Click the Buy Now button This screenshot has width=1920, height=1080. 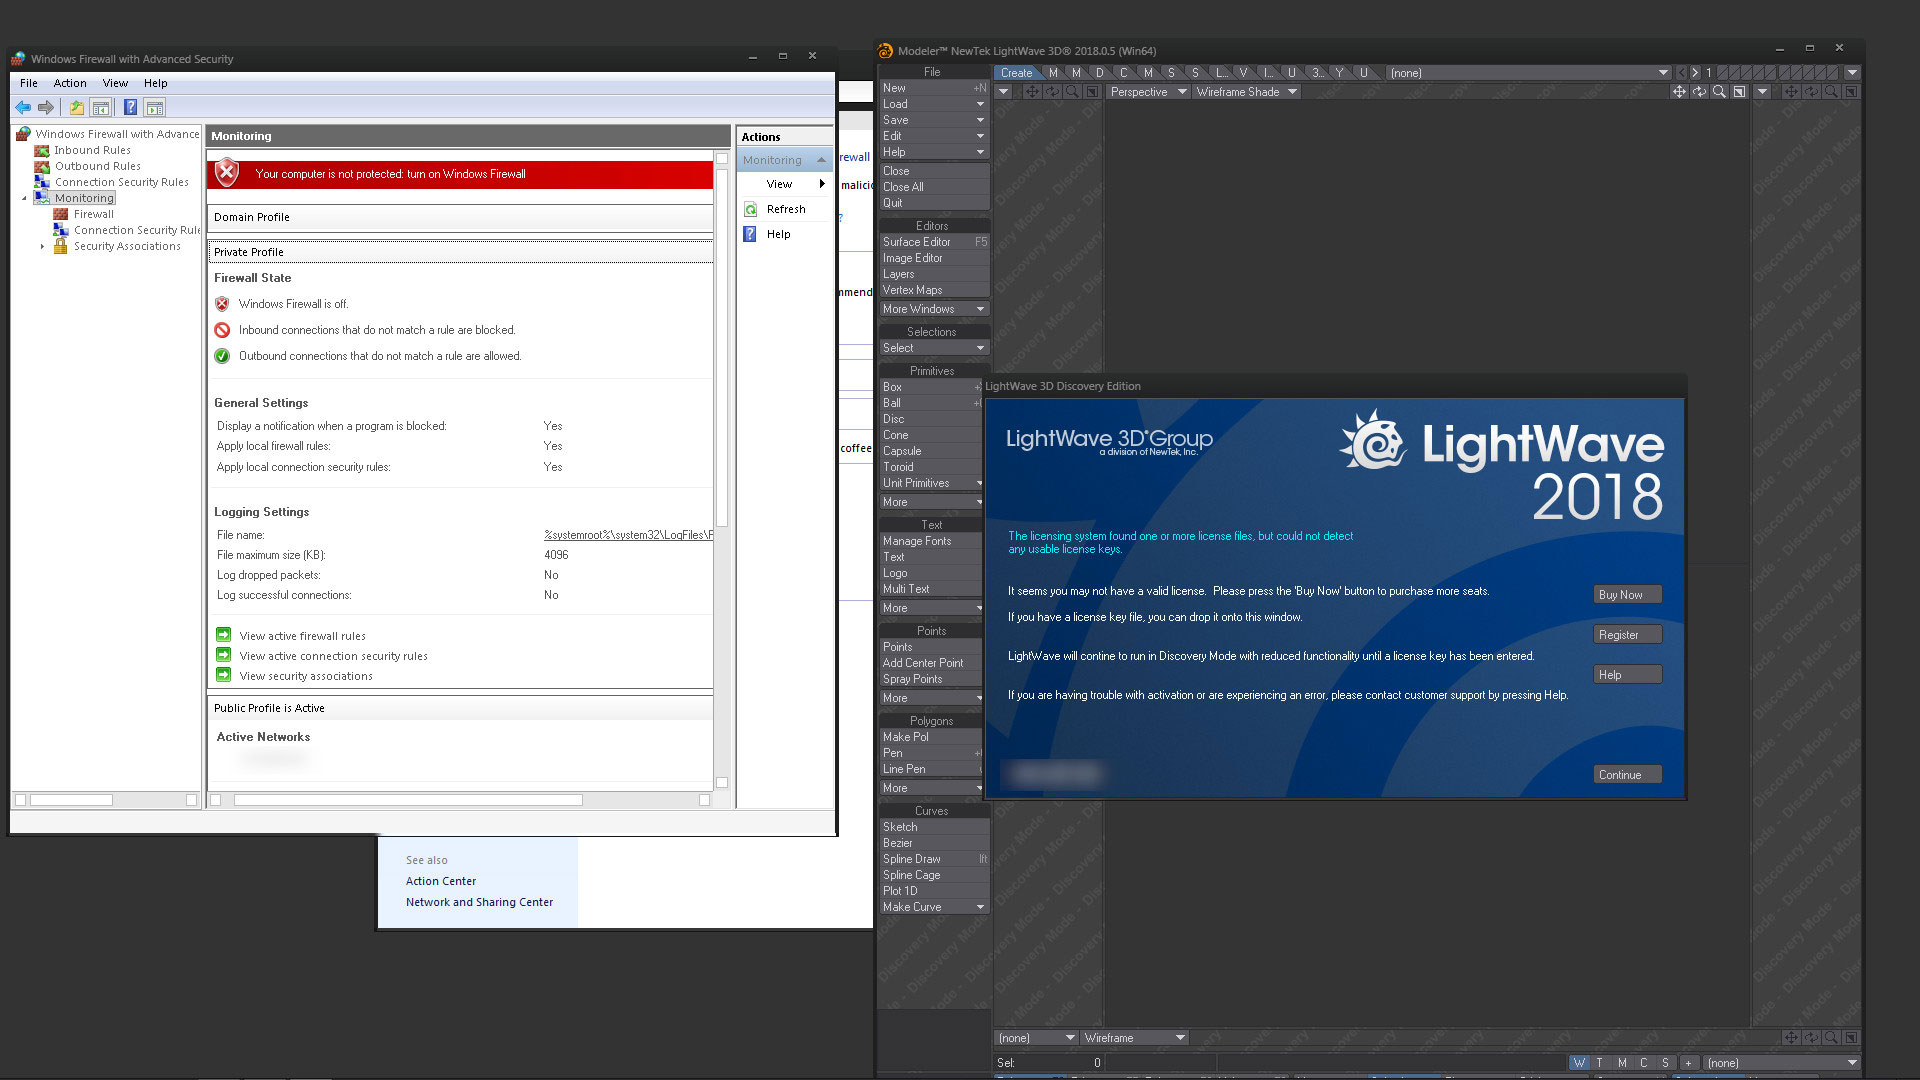(1627, 595)
